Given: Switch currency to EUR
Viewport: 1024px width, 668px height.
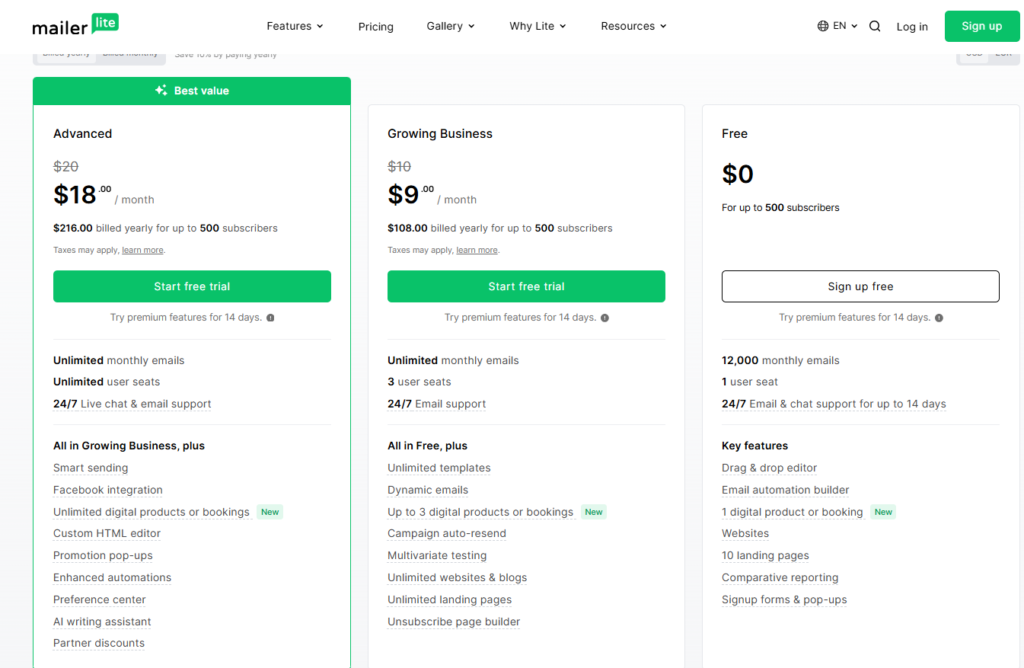Looking at the screenshot, I should [1003, 54].
